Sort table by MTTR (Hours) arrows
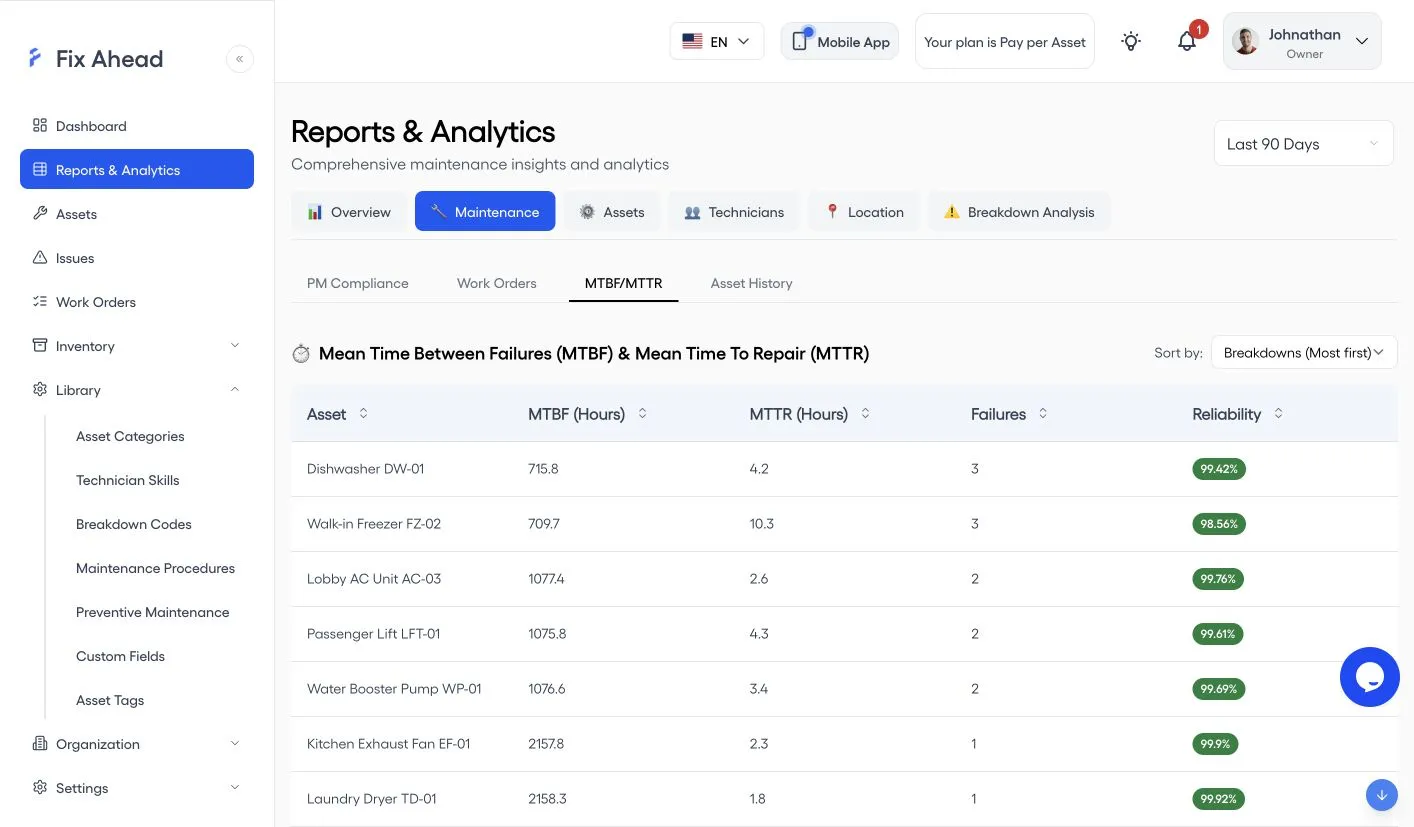Image resolution: width=1414 pixels, height=827 pixels. pyautogui.click(x=865, y=413)
